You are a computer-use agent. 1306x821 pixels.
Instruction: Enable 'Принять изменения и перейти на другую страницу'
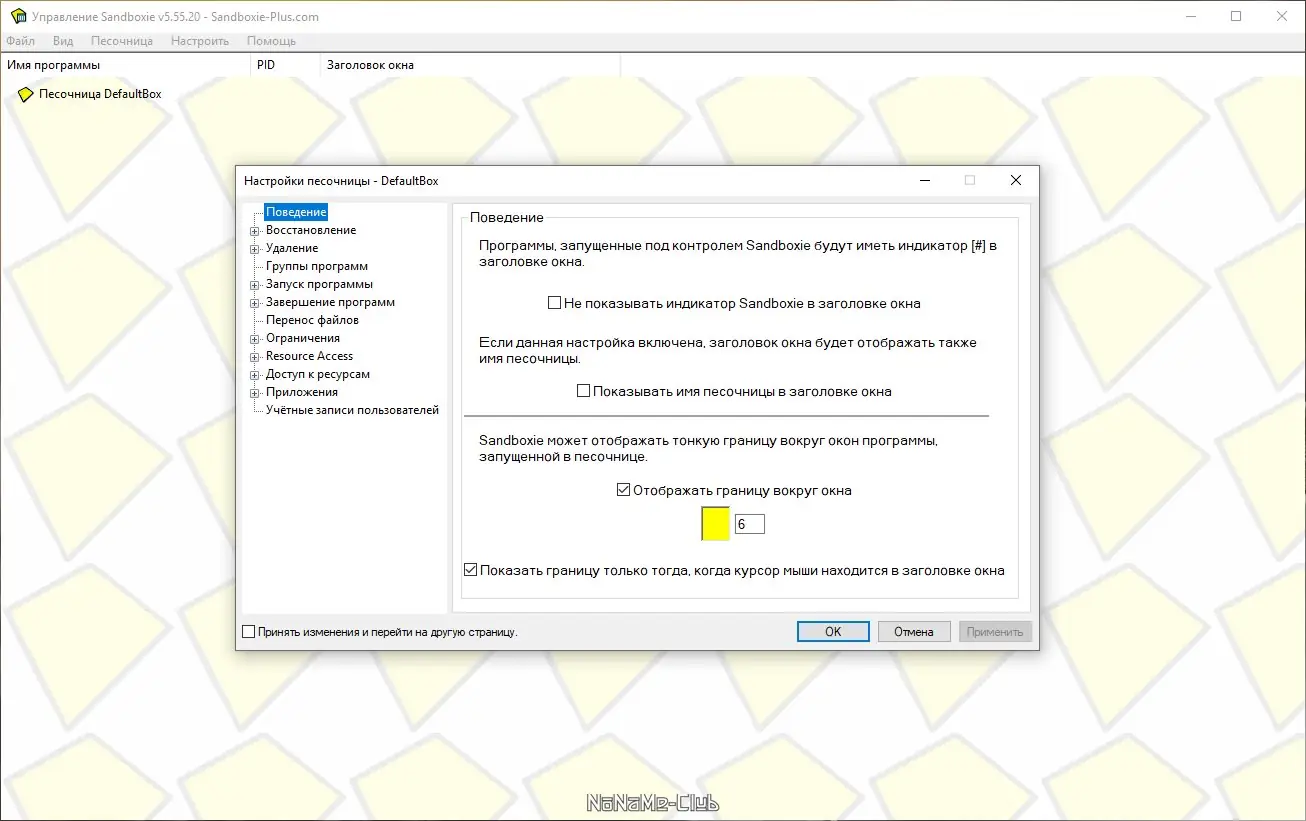(x=247, y=631)
